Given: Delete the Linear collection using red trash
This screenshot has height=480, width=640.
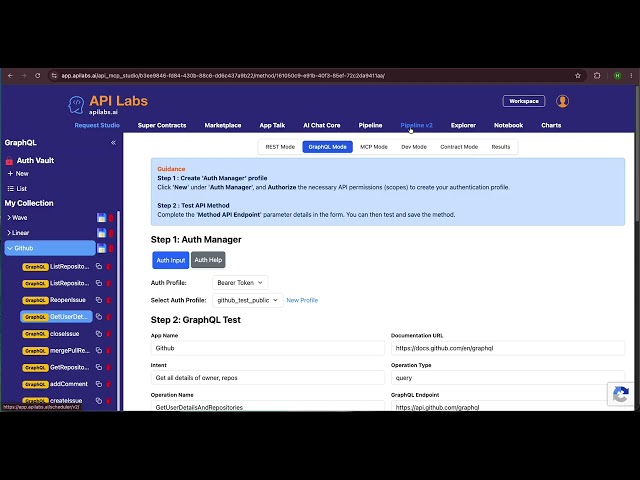Looking at the screenshot, I should (x=111, y=233).
